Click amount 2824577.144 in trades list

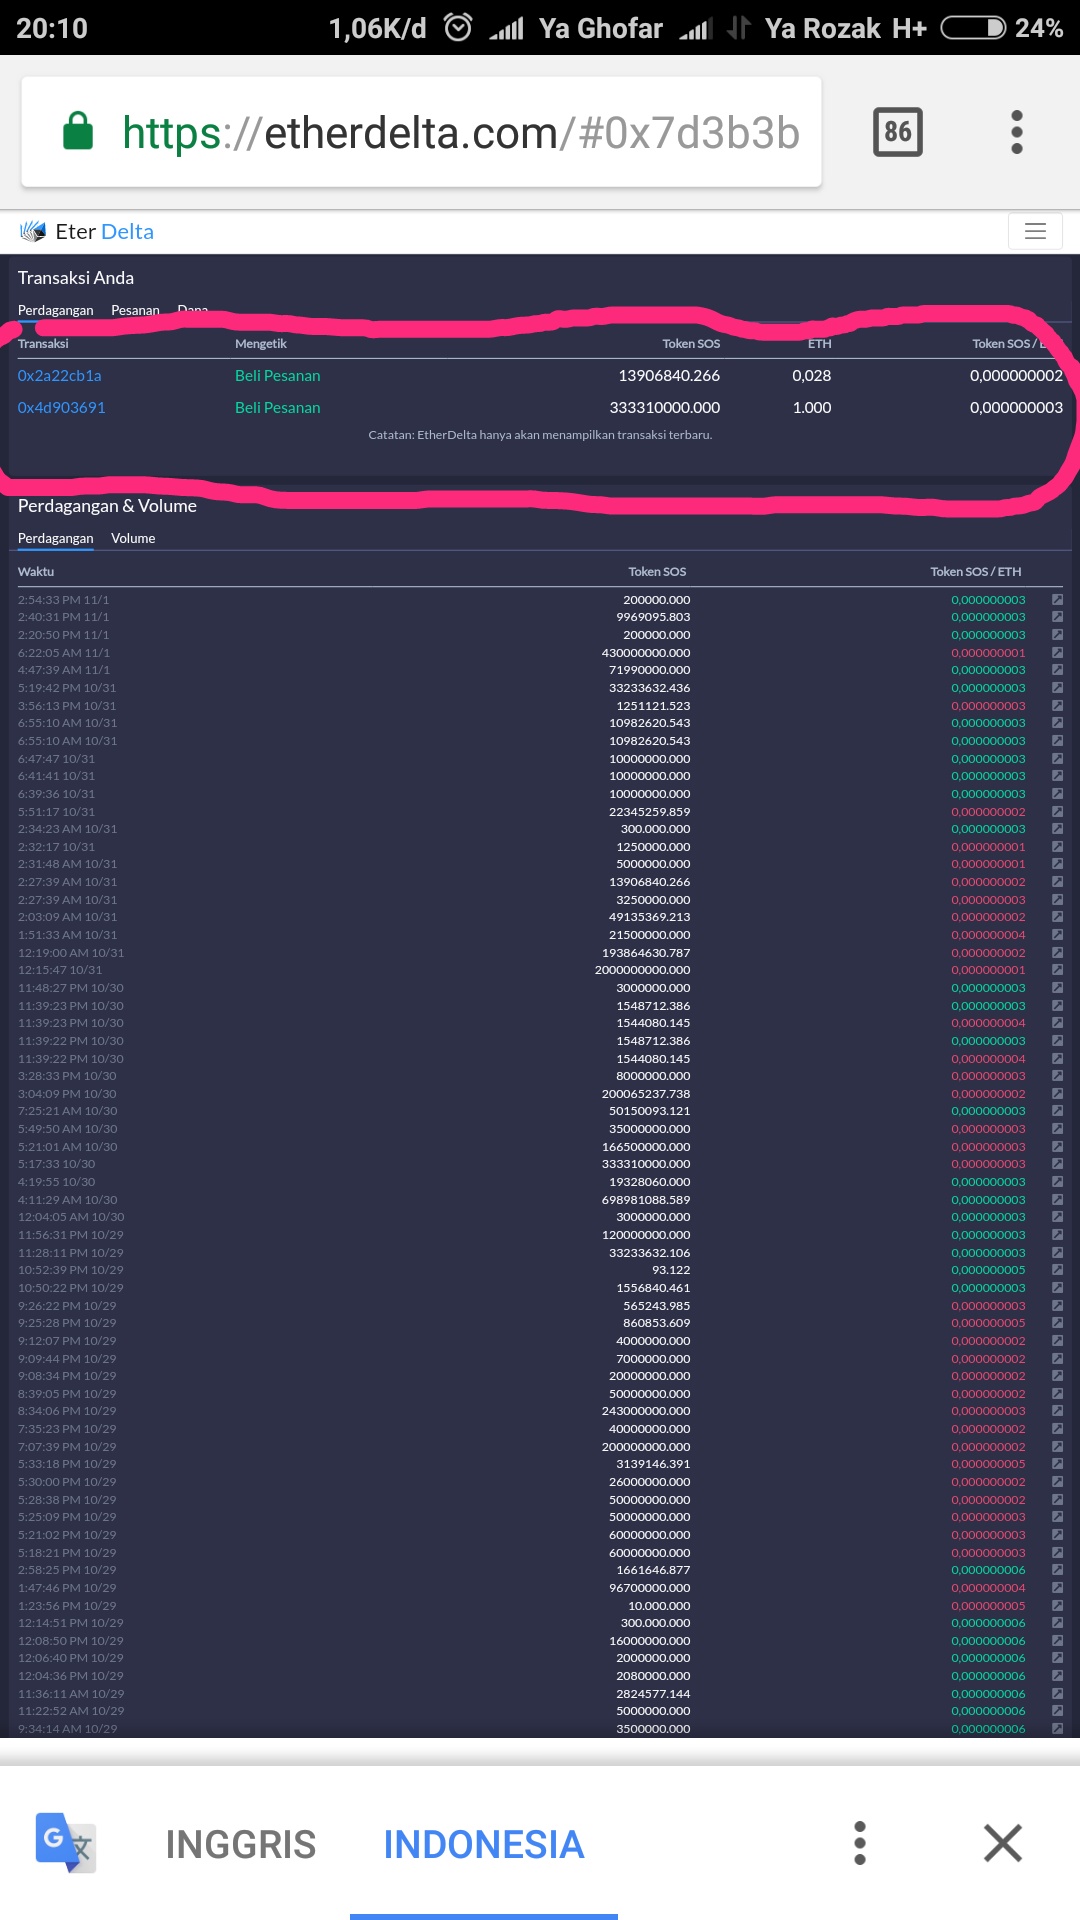653,1694
